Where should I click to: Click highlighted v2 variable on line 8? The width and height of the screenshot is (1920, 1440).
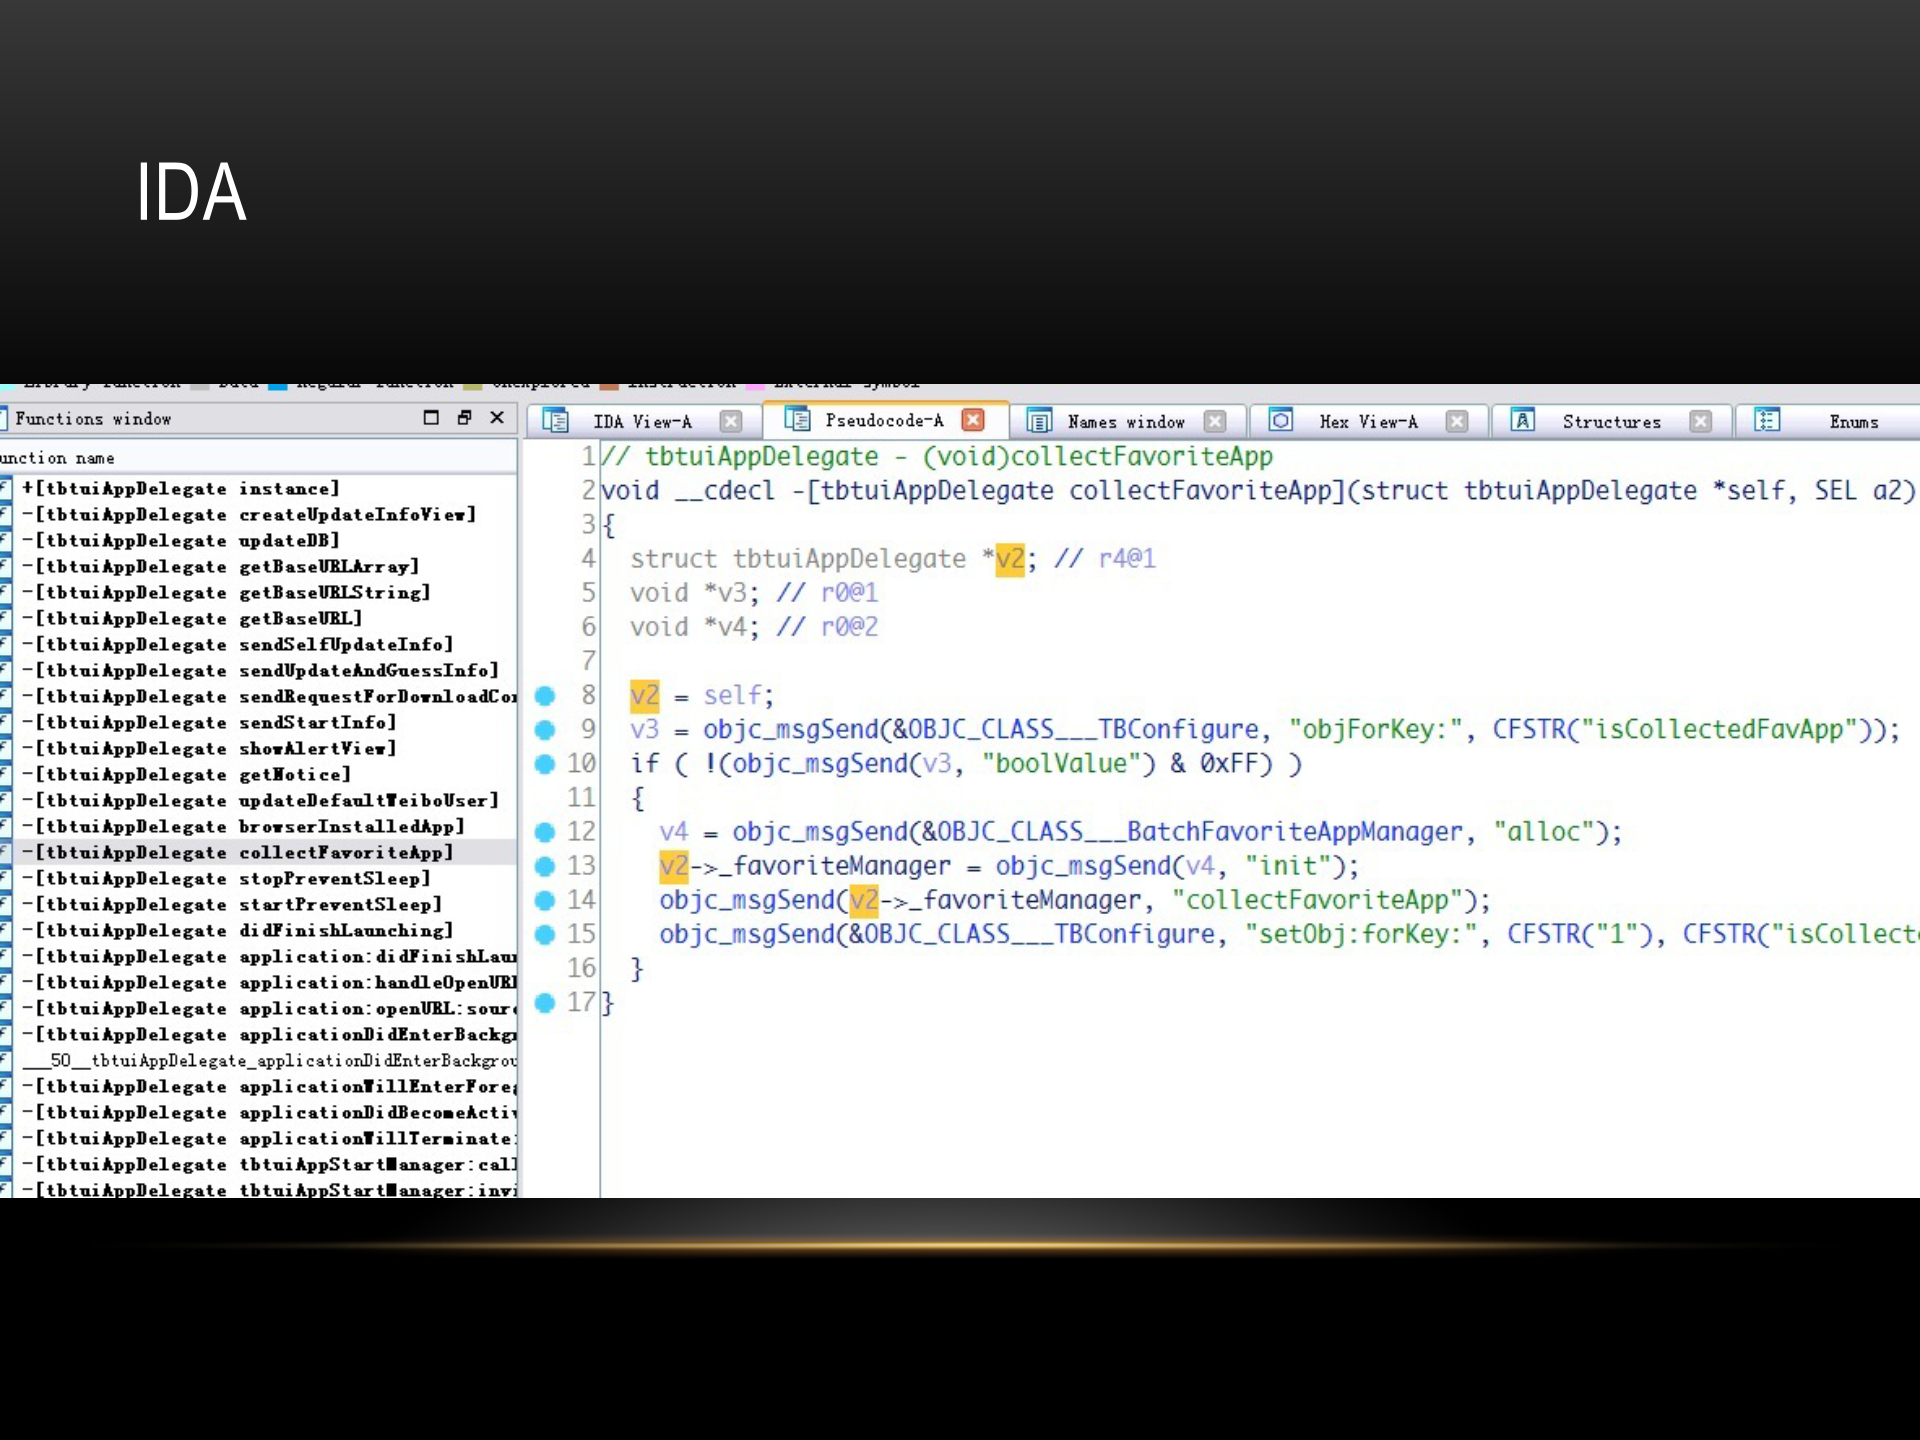tap(644, 696)
